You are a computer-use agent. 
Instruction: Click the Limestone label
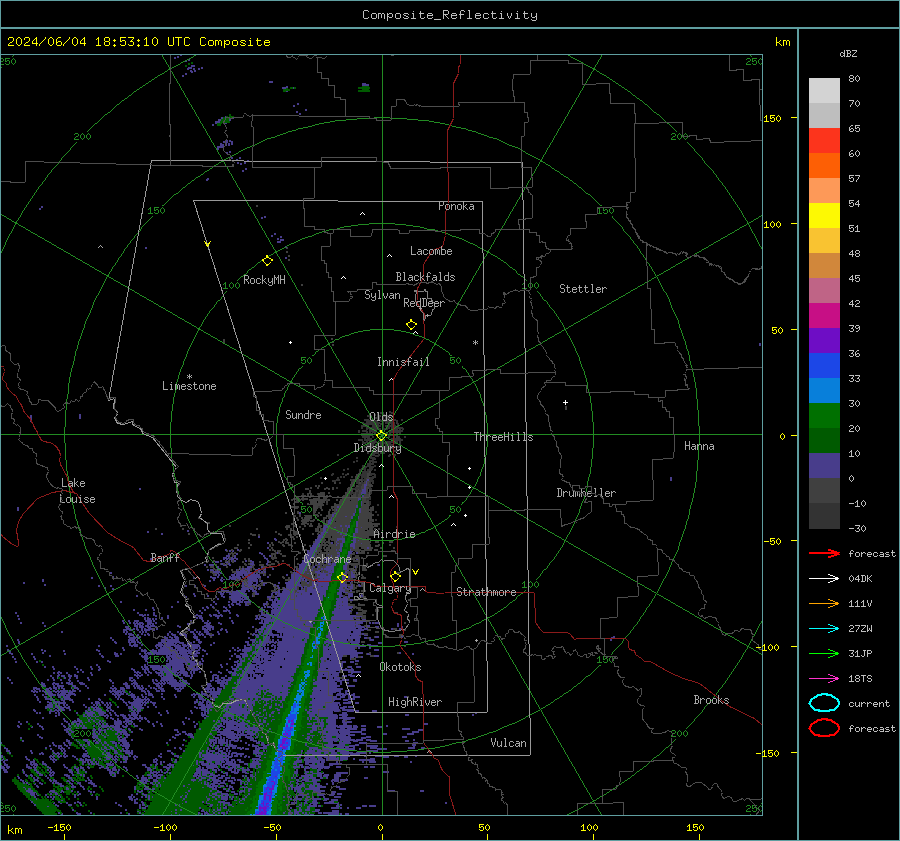click(x=189, y=386)
